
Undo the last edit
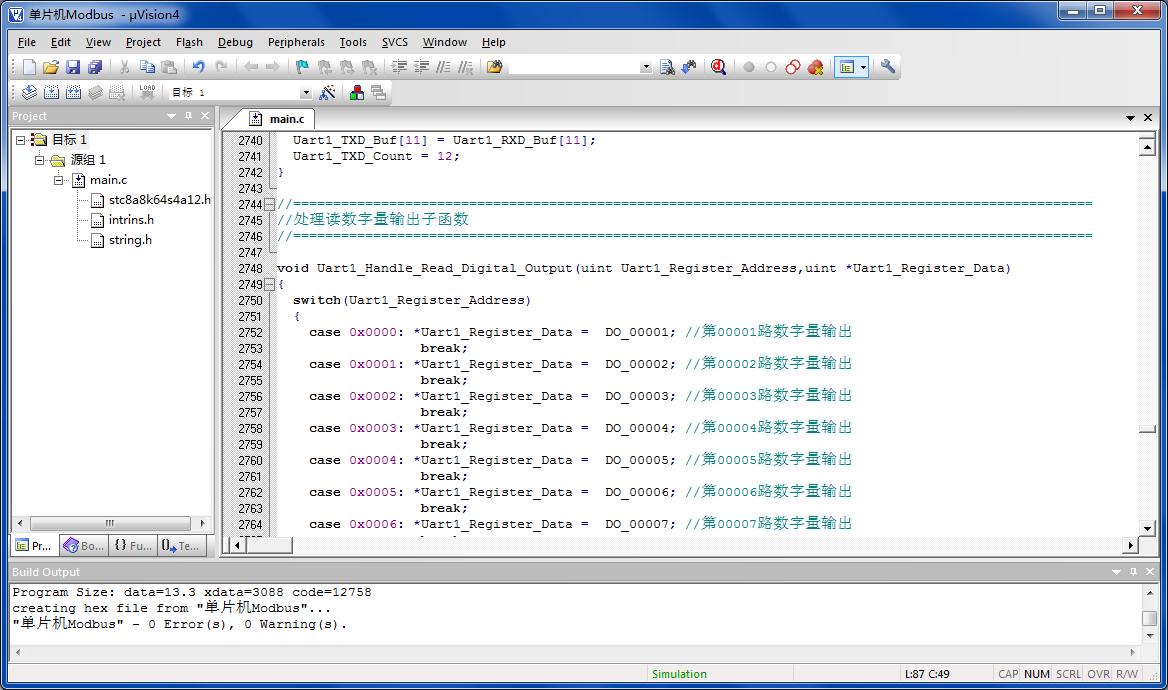pyautogui.click(x=198, y=67)
